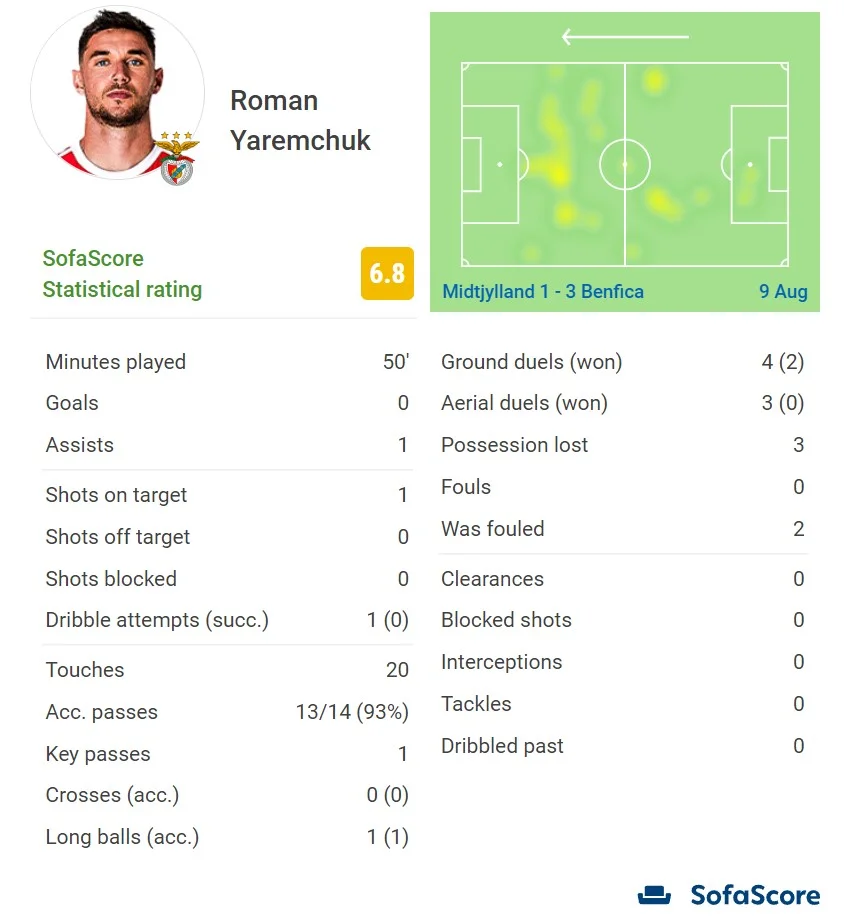
Task: Select the Minutes played stat row
Action: 227,362
